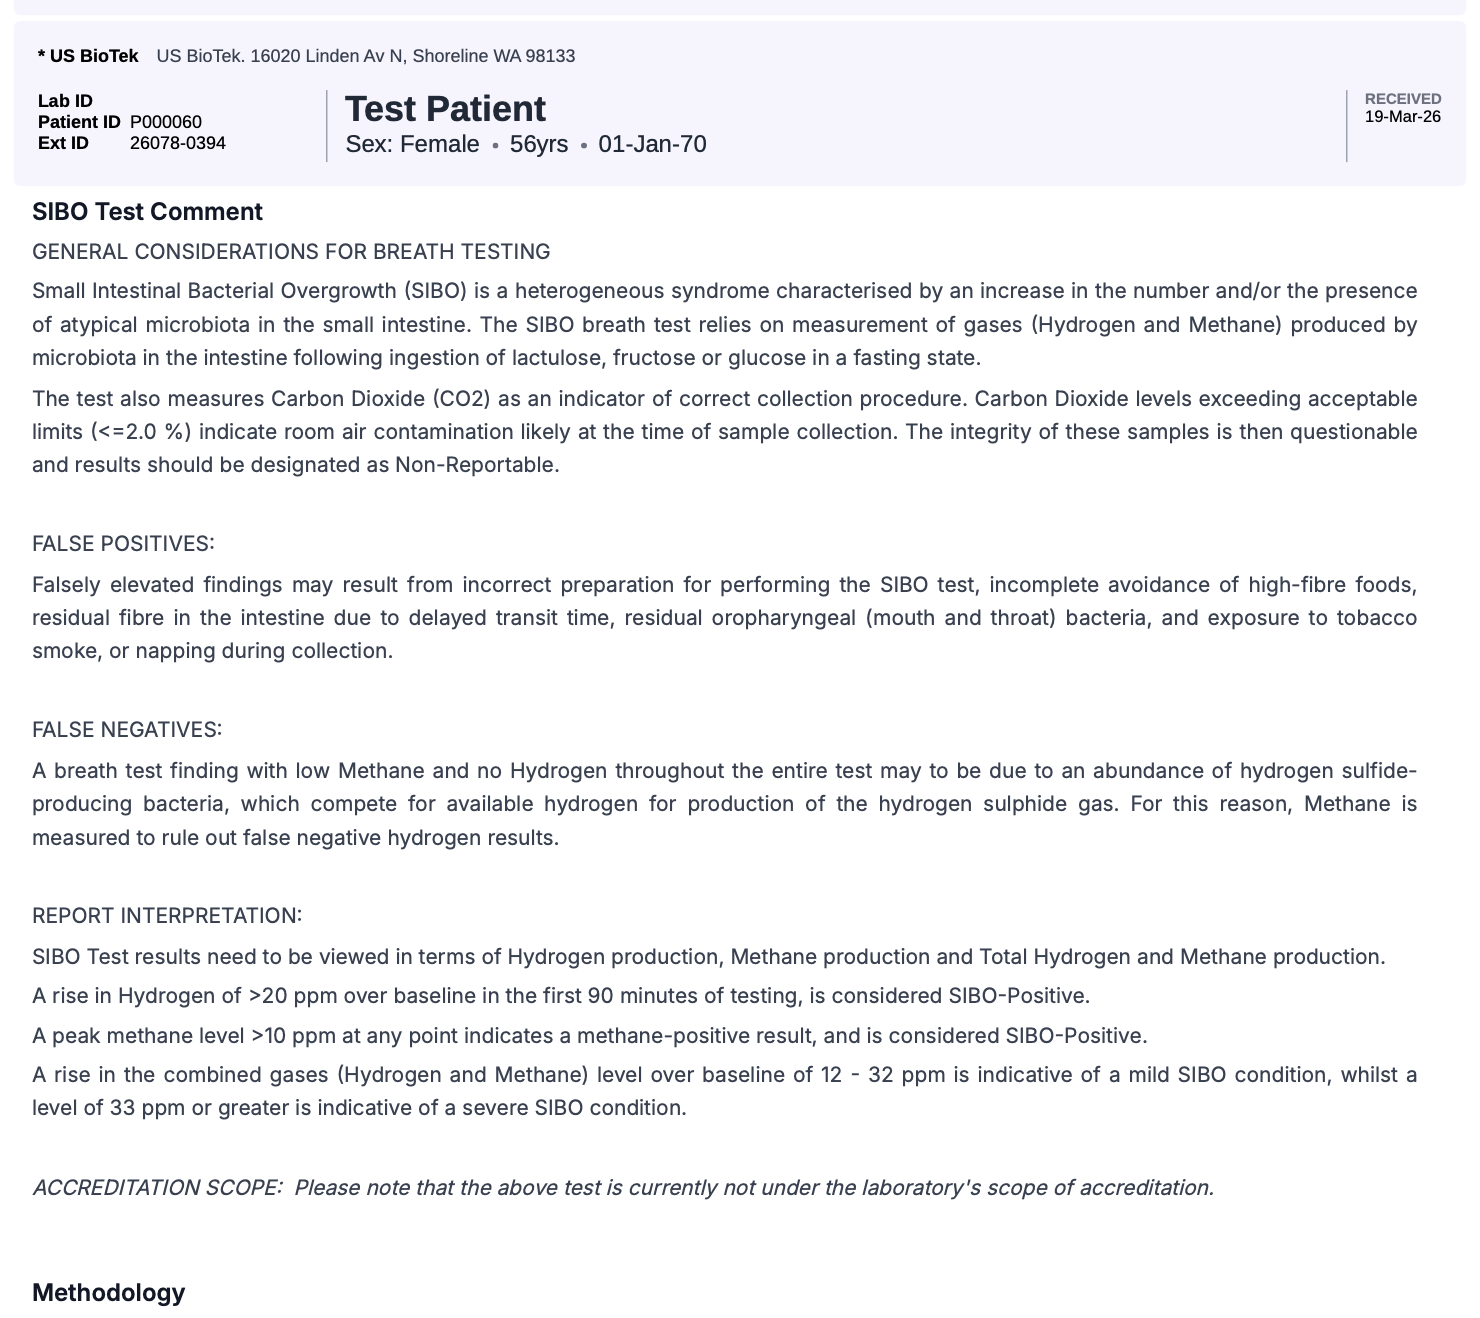This screenshot has width=1480, height=1318.
Task: Click the Hydrogen >20 ppm over baseline line
Action: [x=560, y=996]
